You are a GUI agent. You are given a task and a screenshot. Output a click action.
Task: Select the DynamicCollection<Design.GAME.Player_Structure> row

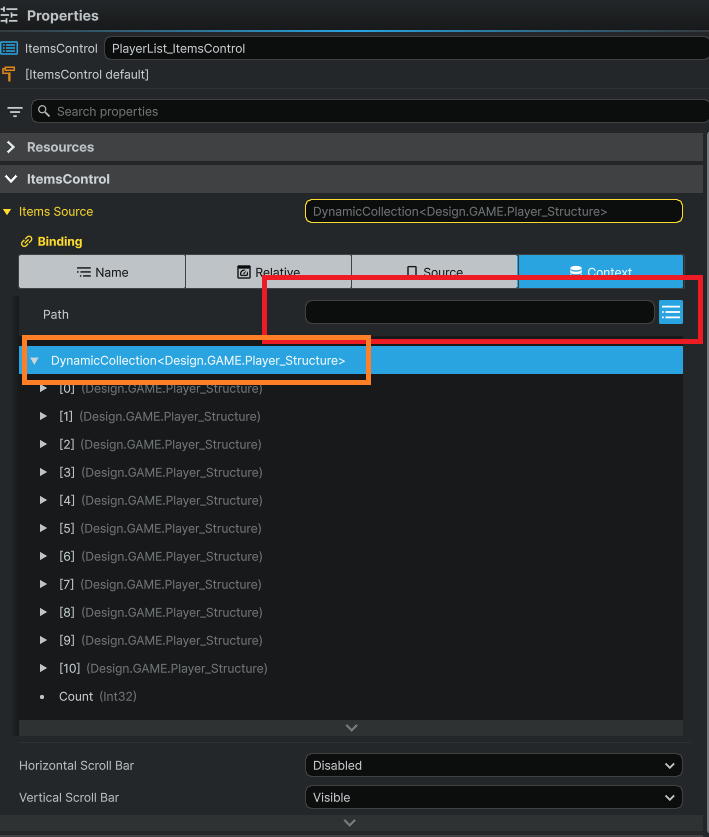tap(351, 360)
